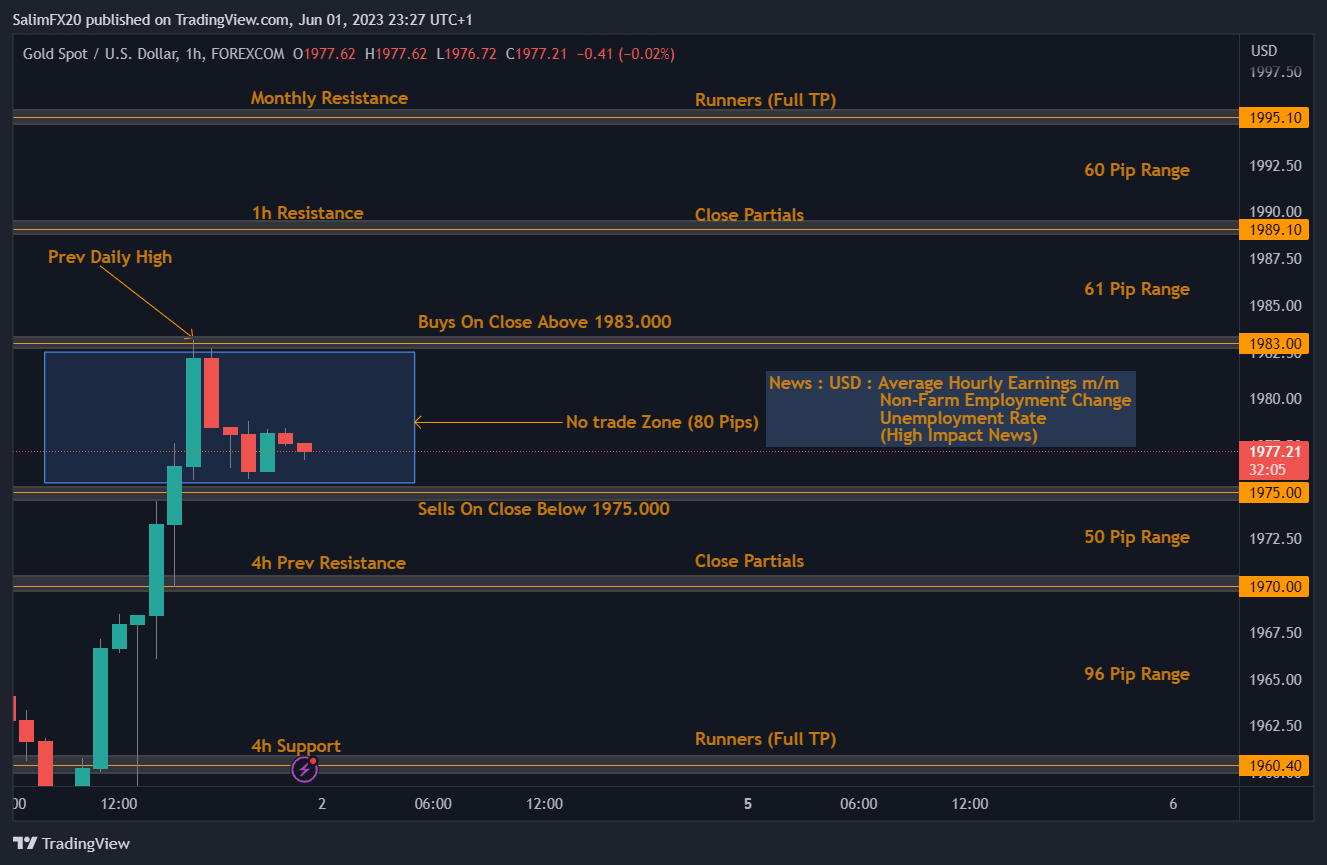Click the News USD Non-Farm annotation box
Viewport: 1327px width, 865px height.
(950, 409)
